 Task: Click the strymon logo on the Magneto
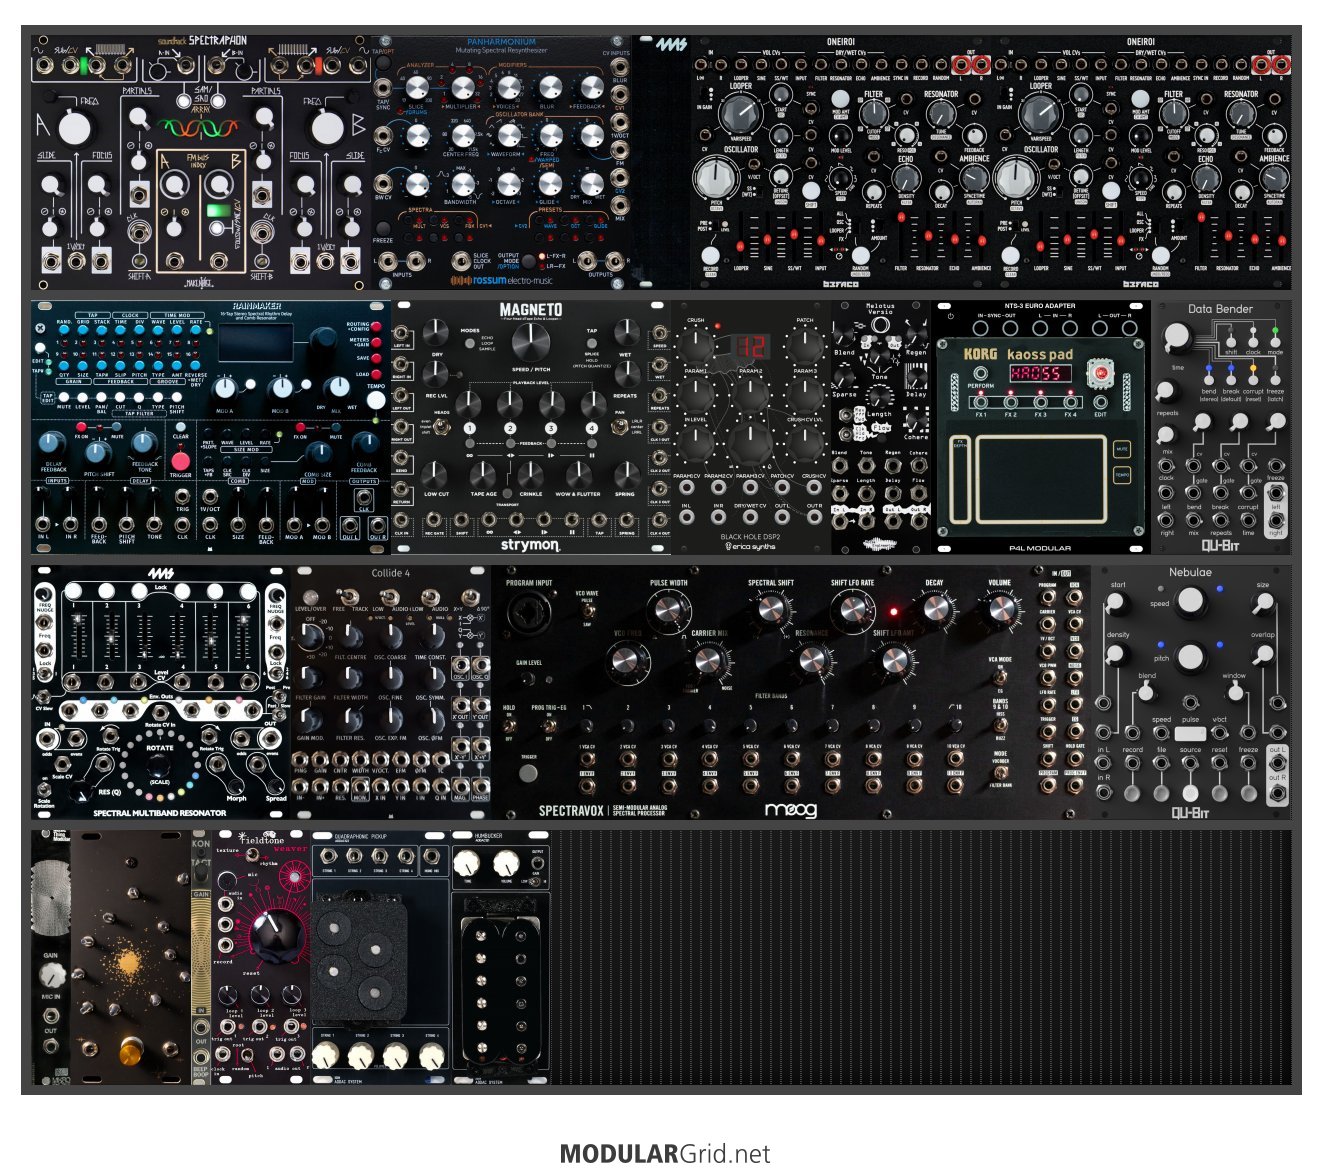point(530,545)
